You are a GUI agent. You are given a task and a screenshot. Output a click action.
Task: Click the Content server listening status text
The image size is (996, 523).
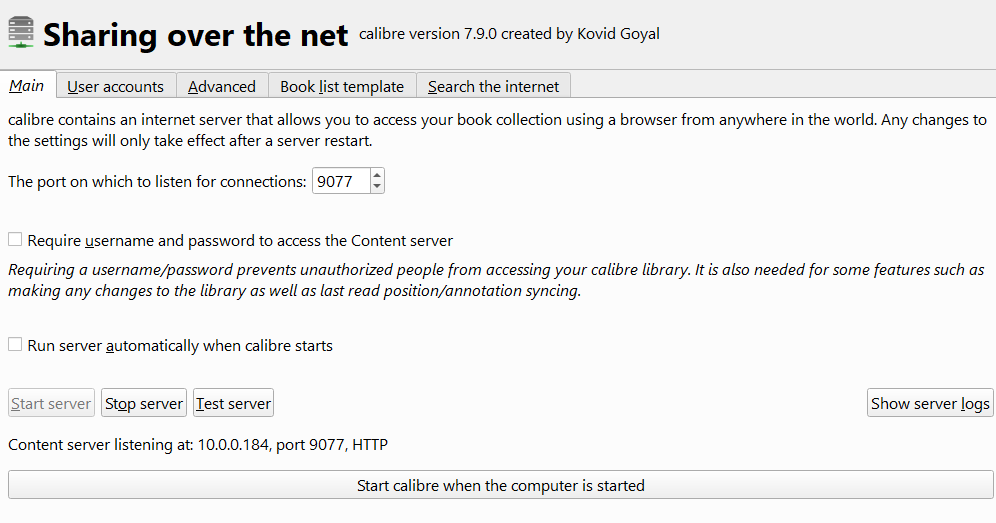tap(198, 445)
